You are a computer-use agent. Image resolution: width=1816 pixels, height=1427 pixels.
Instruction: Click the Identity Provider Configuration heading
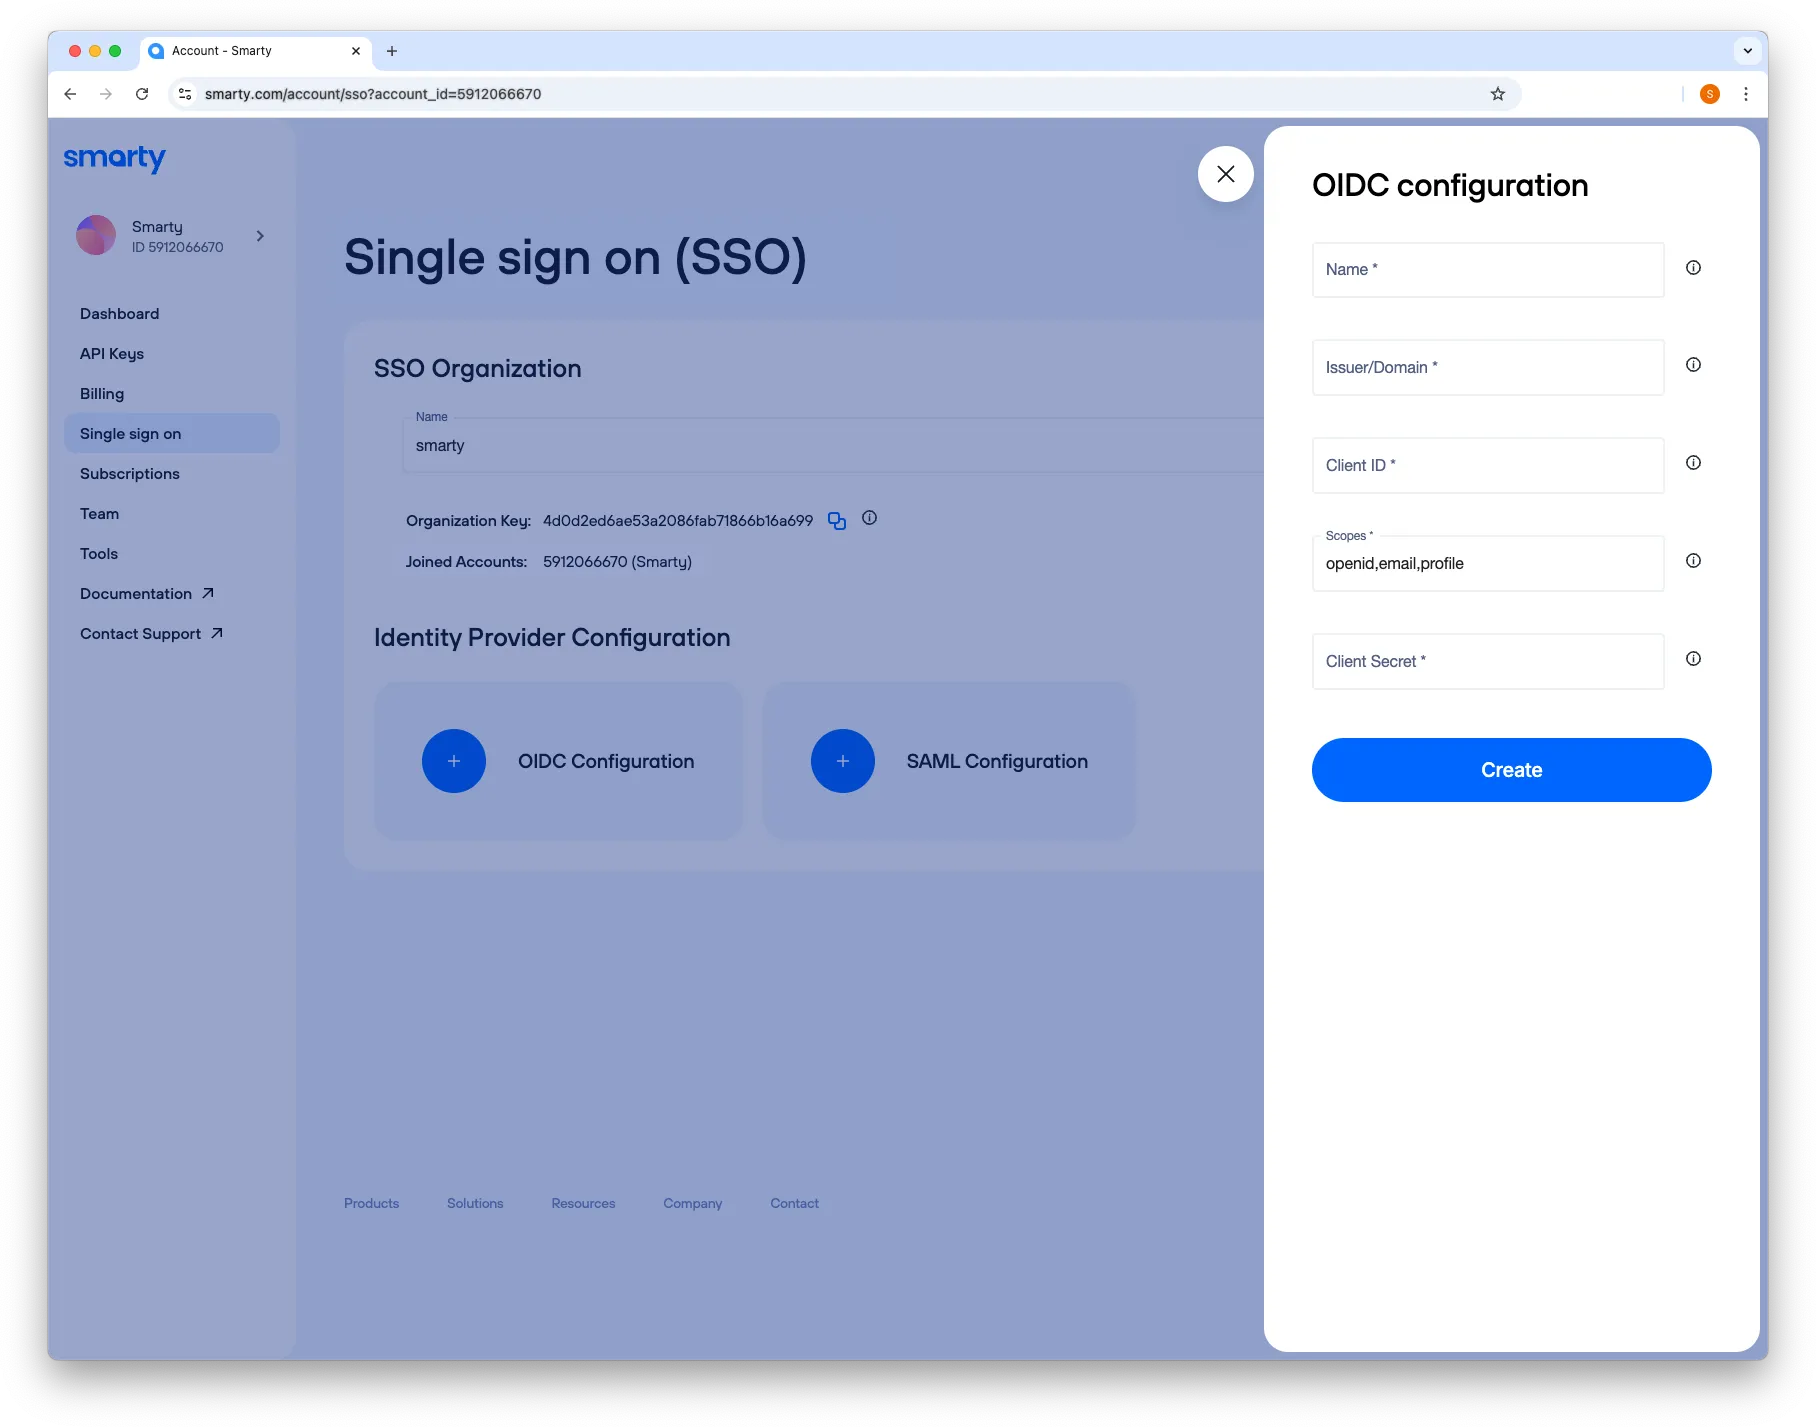[552, 638]
